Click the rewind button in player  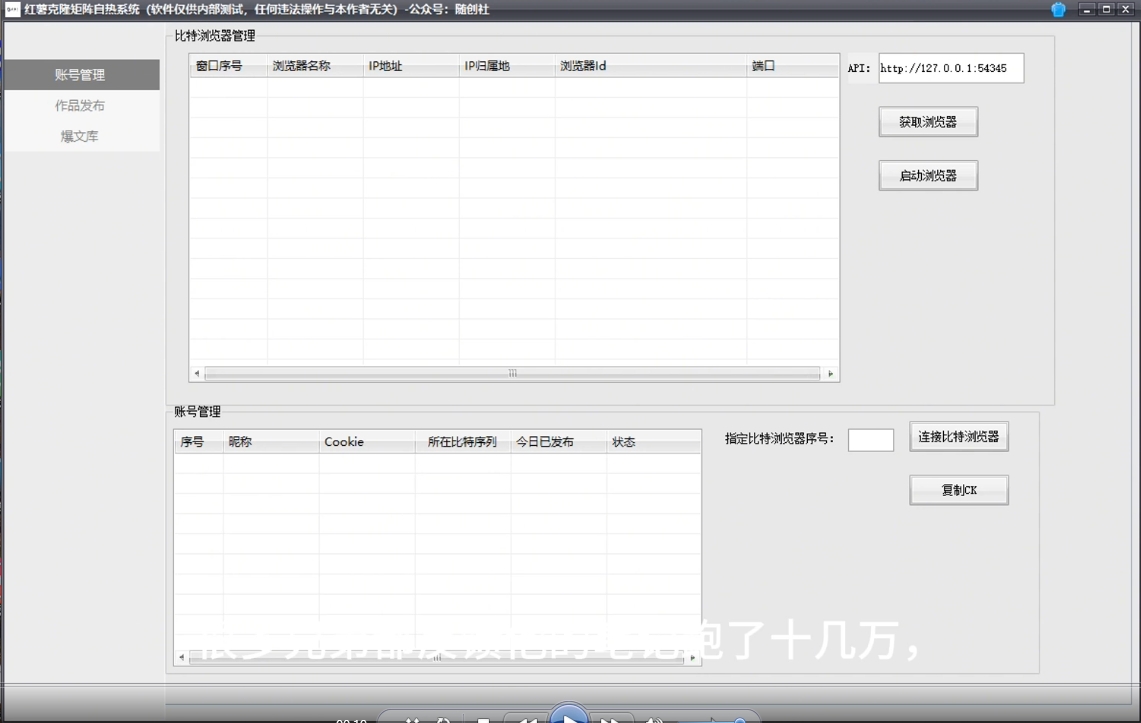click(x=526, y=719)
